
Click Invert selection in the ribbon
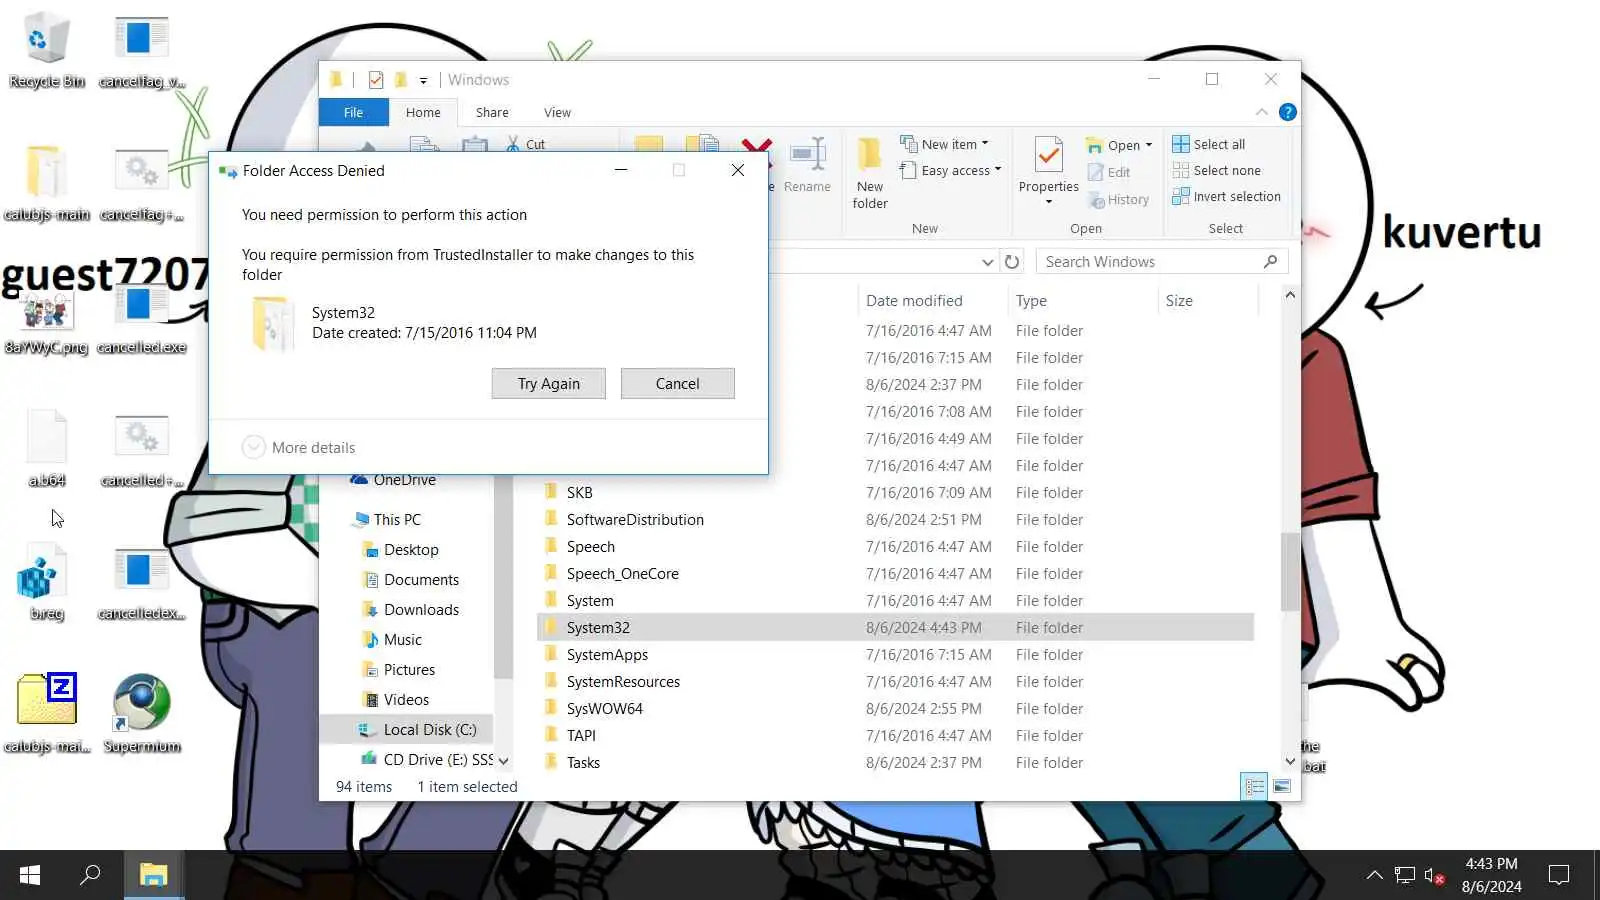point(1227,196)
